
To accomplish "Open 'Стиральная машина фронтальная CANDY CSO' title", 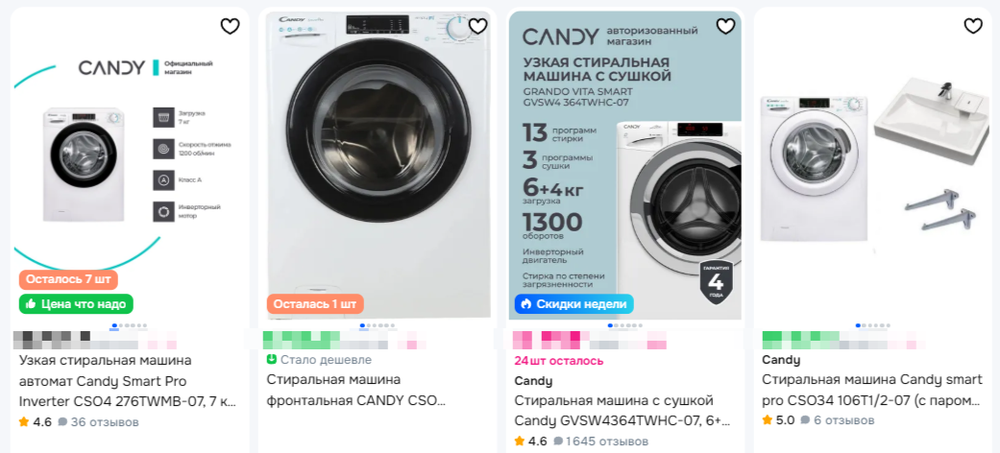I will click(354, 390).
